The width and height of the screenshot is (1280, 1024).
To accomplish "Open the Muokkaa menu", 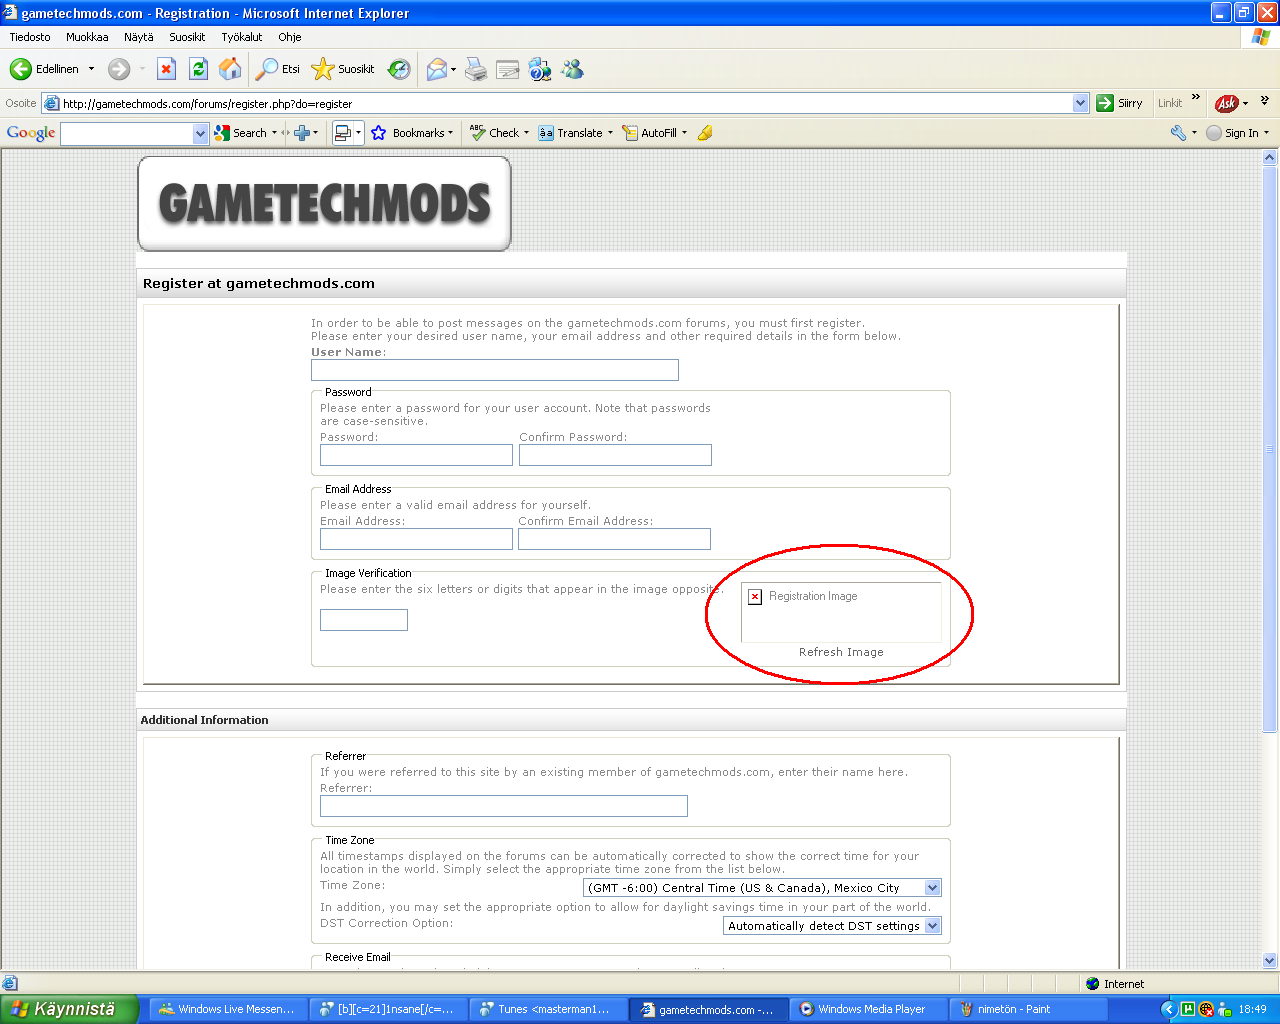I will pos(87,37).
